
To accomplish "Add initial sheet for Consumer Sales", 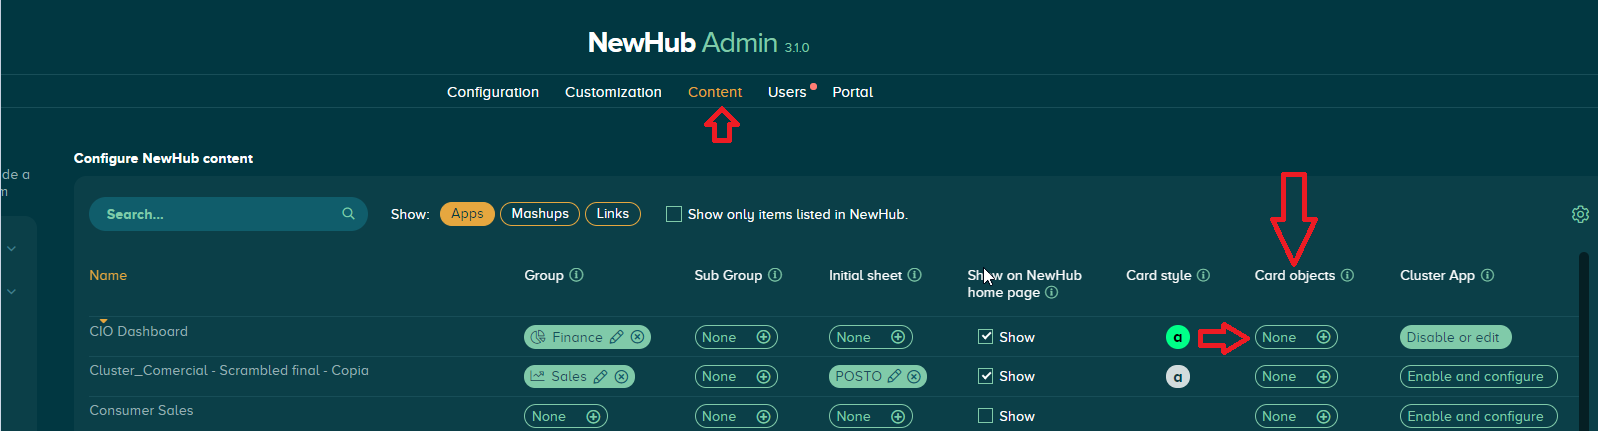I will pos(898,416).
